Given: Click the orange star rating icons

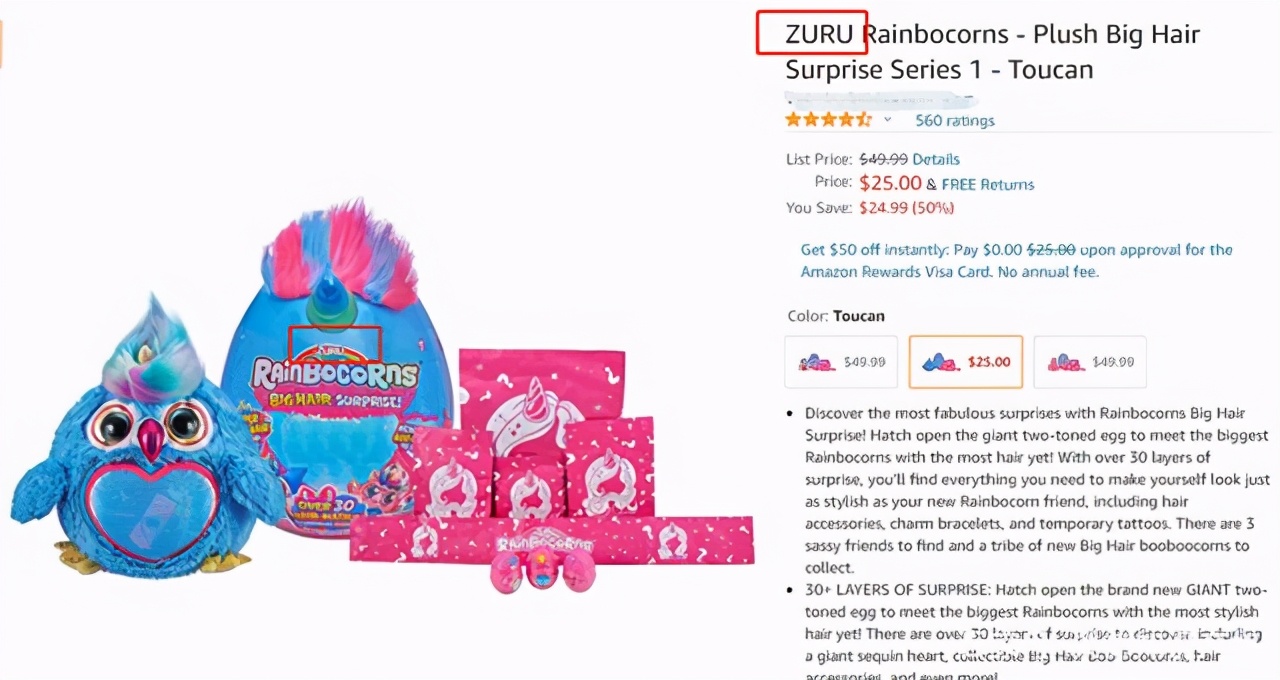Looking at the screenshot, I should (x=828, y=120).
